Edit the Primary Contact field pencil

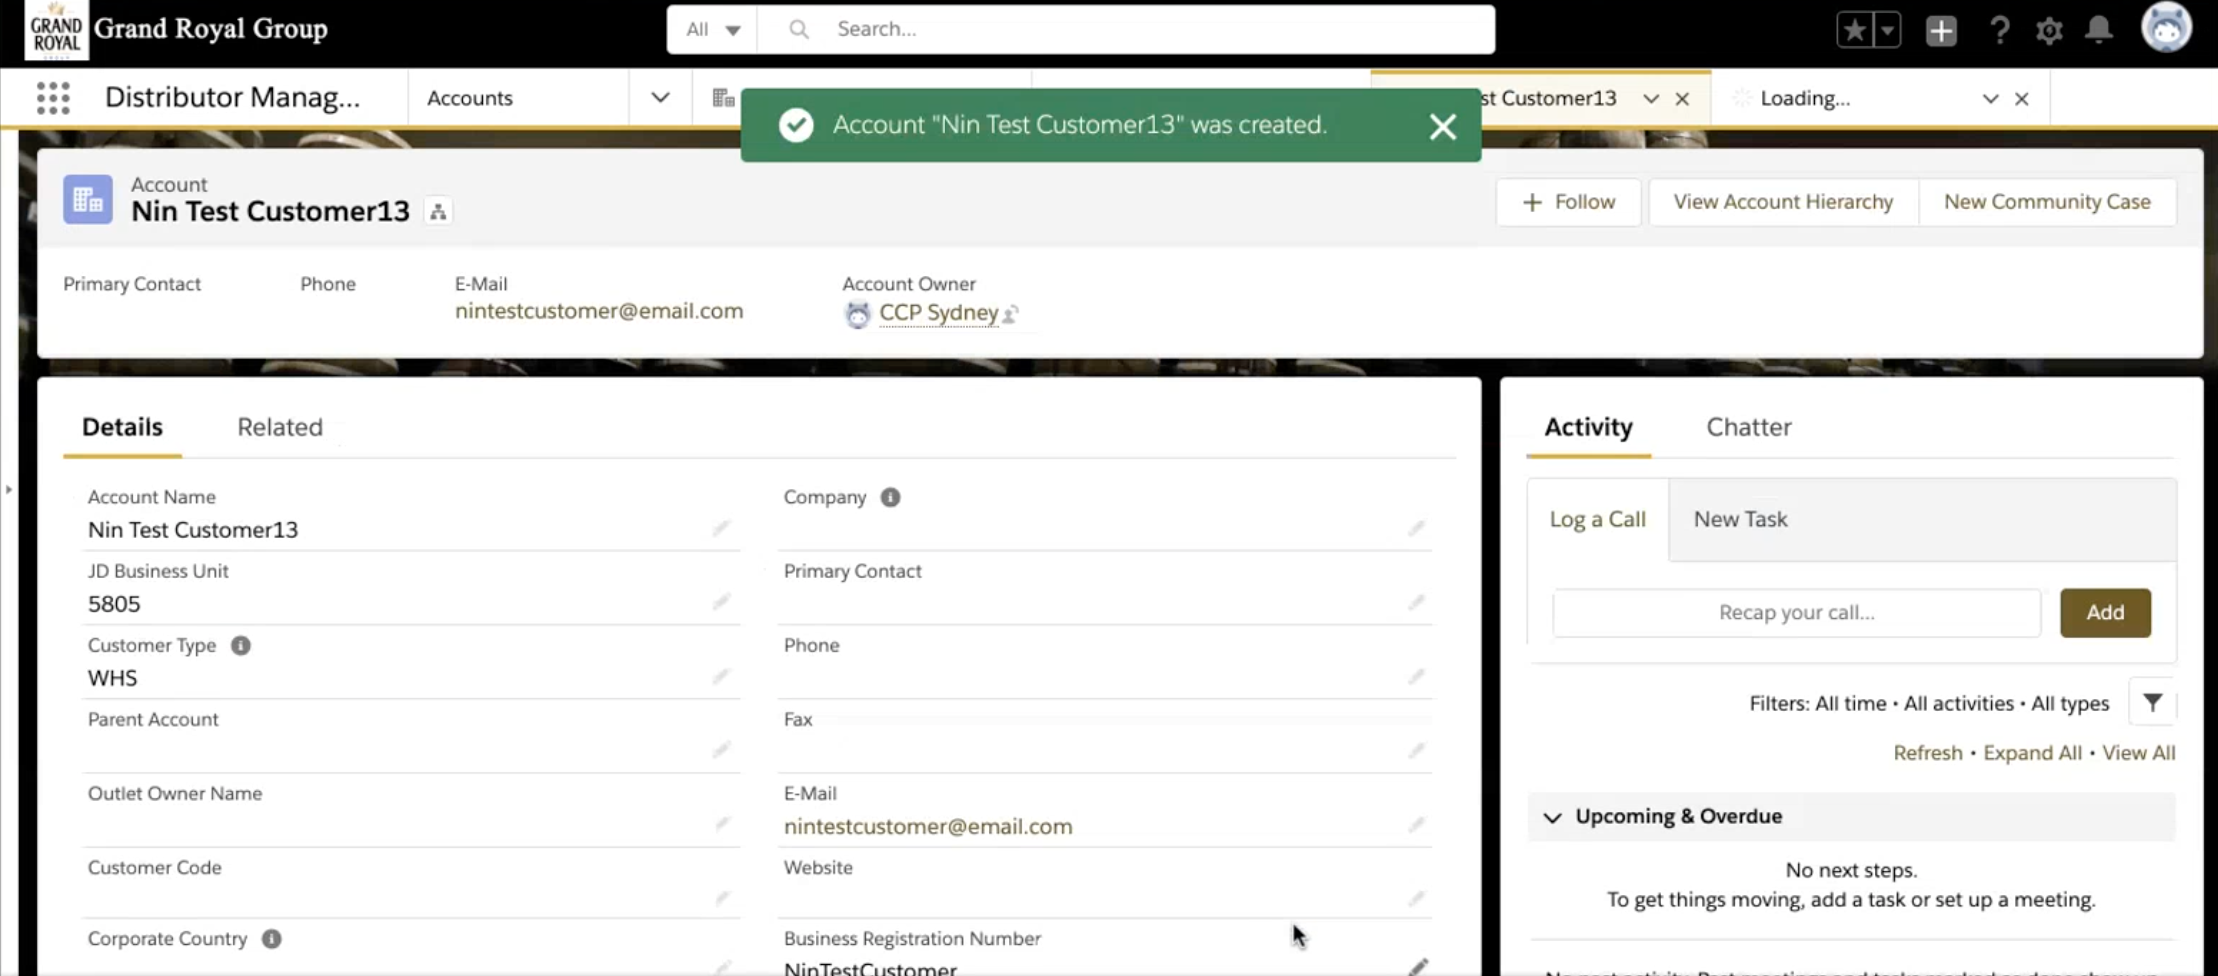[x=1416, y=602]
